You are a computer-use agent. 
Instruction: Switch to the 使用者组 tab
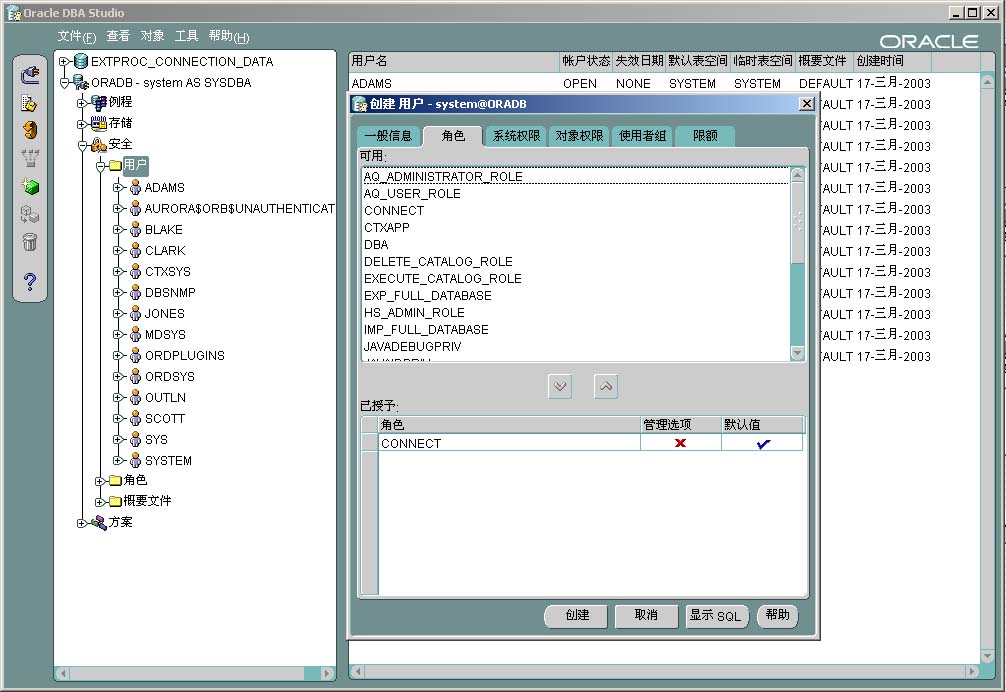click(x=642, y=136)
